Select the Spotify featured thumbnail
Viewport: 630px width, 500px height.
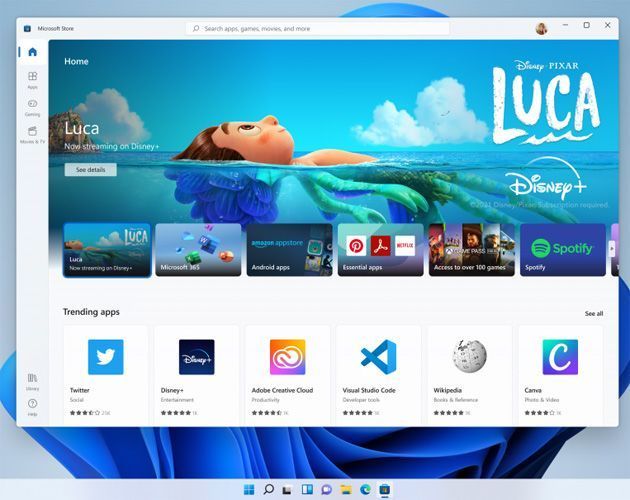(x=562, y=249)
